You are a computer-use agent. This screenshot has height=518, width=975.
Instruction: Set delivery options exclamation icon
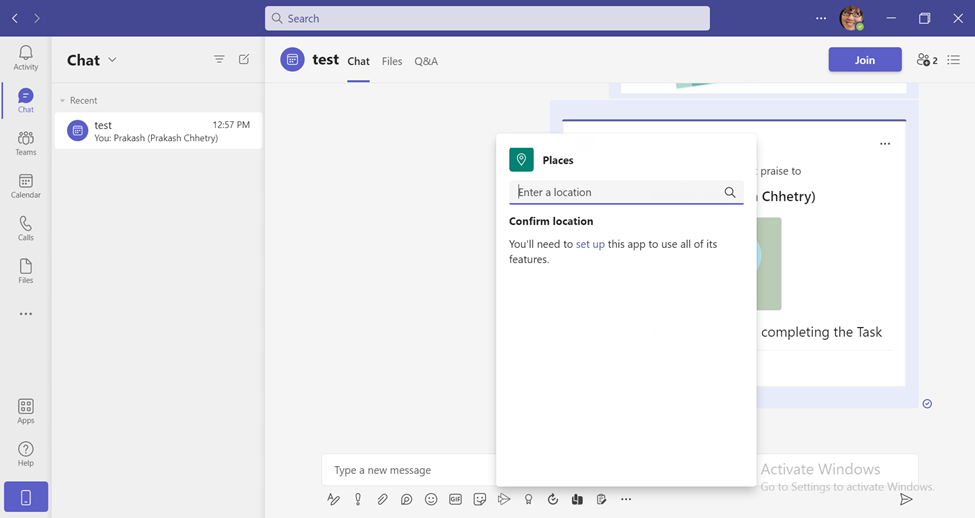358,499
